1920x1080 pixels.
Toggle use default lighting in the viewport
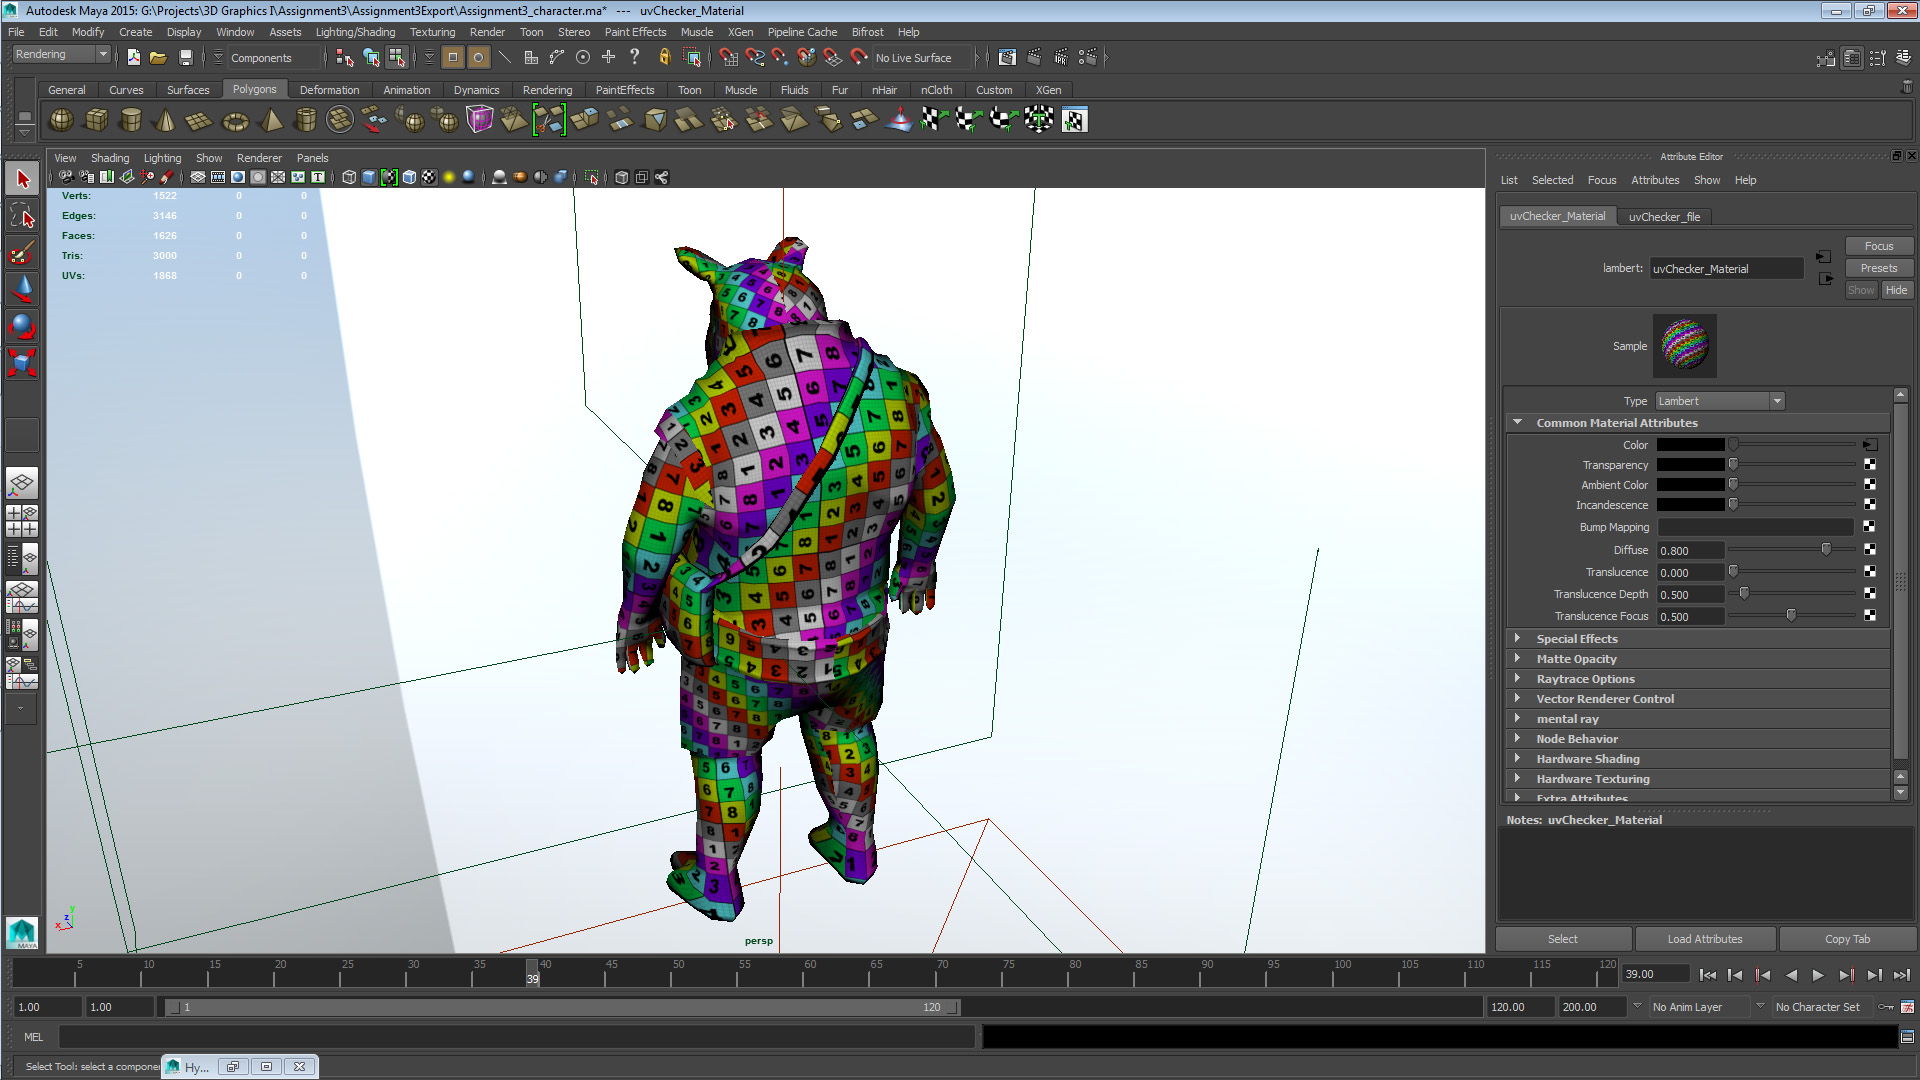click(x=449, y=177)
